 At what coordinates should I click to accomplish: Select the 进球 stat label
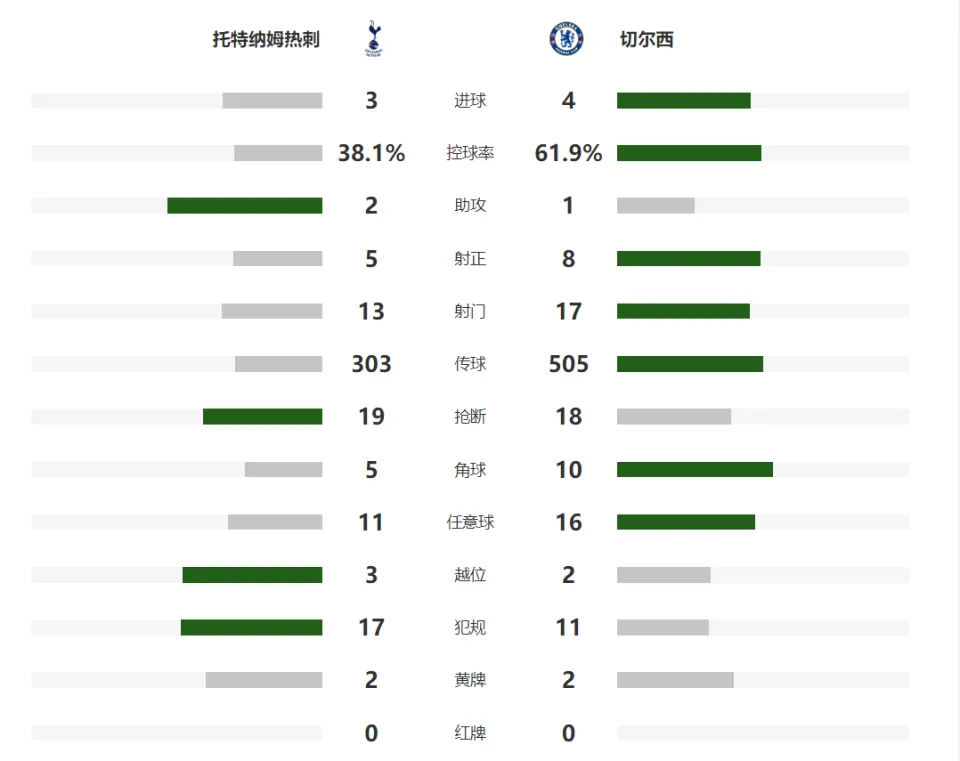pyautogui.click(x=470, y=100)
